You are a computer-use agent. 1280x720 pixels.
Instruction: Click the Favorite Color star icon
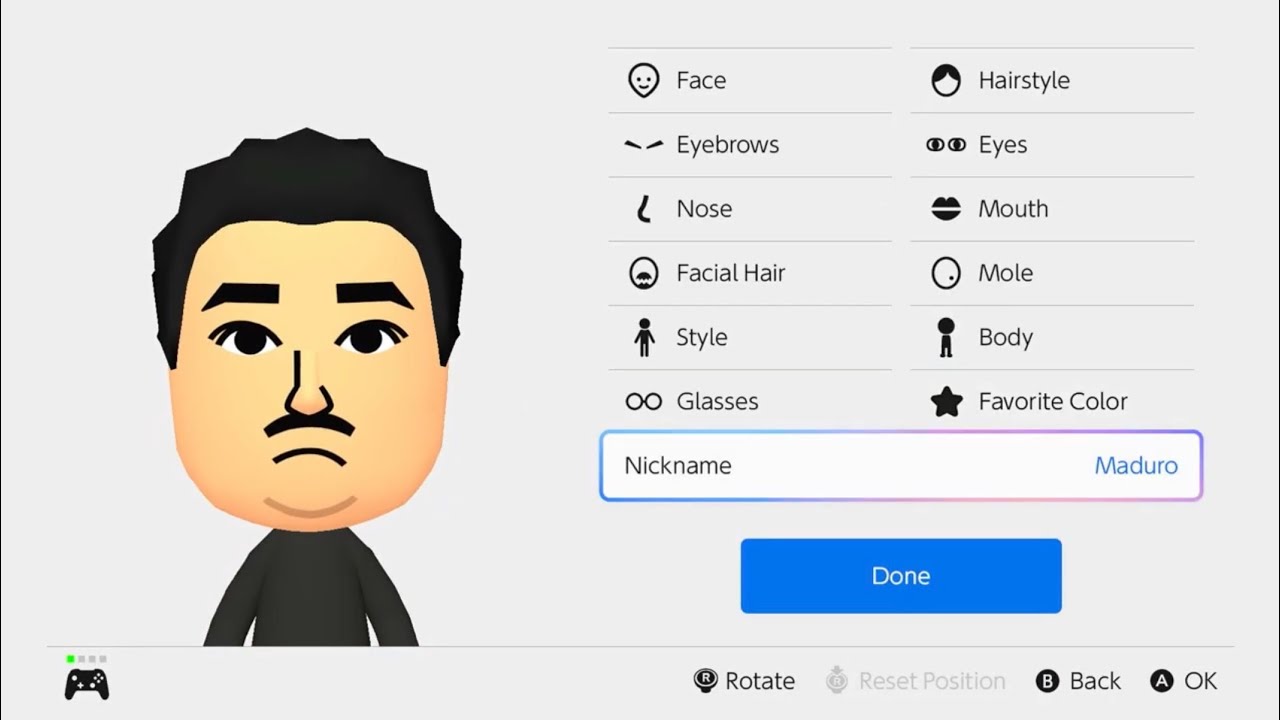(x=946, y=401)
